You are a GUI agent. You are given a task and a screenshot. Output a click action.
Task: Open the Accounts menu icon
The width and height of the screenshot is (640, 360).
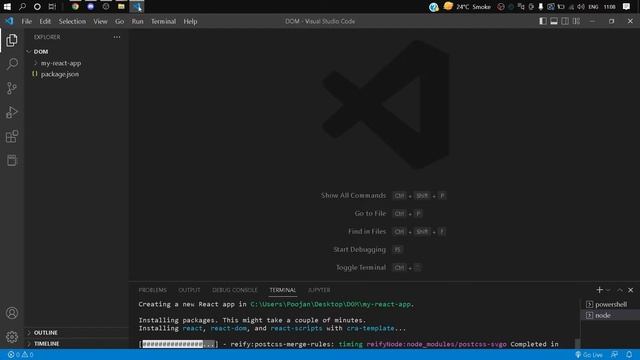12,313
